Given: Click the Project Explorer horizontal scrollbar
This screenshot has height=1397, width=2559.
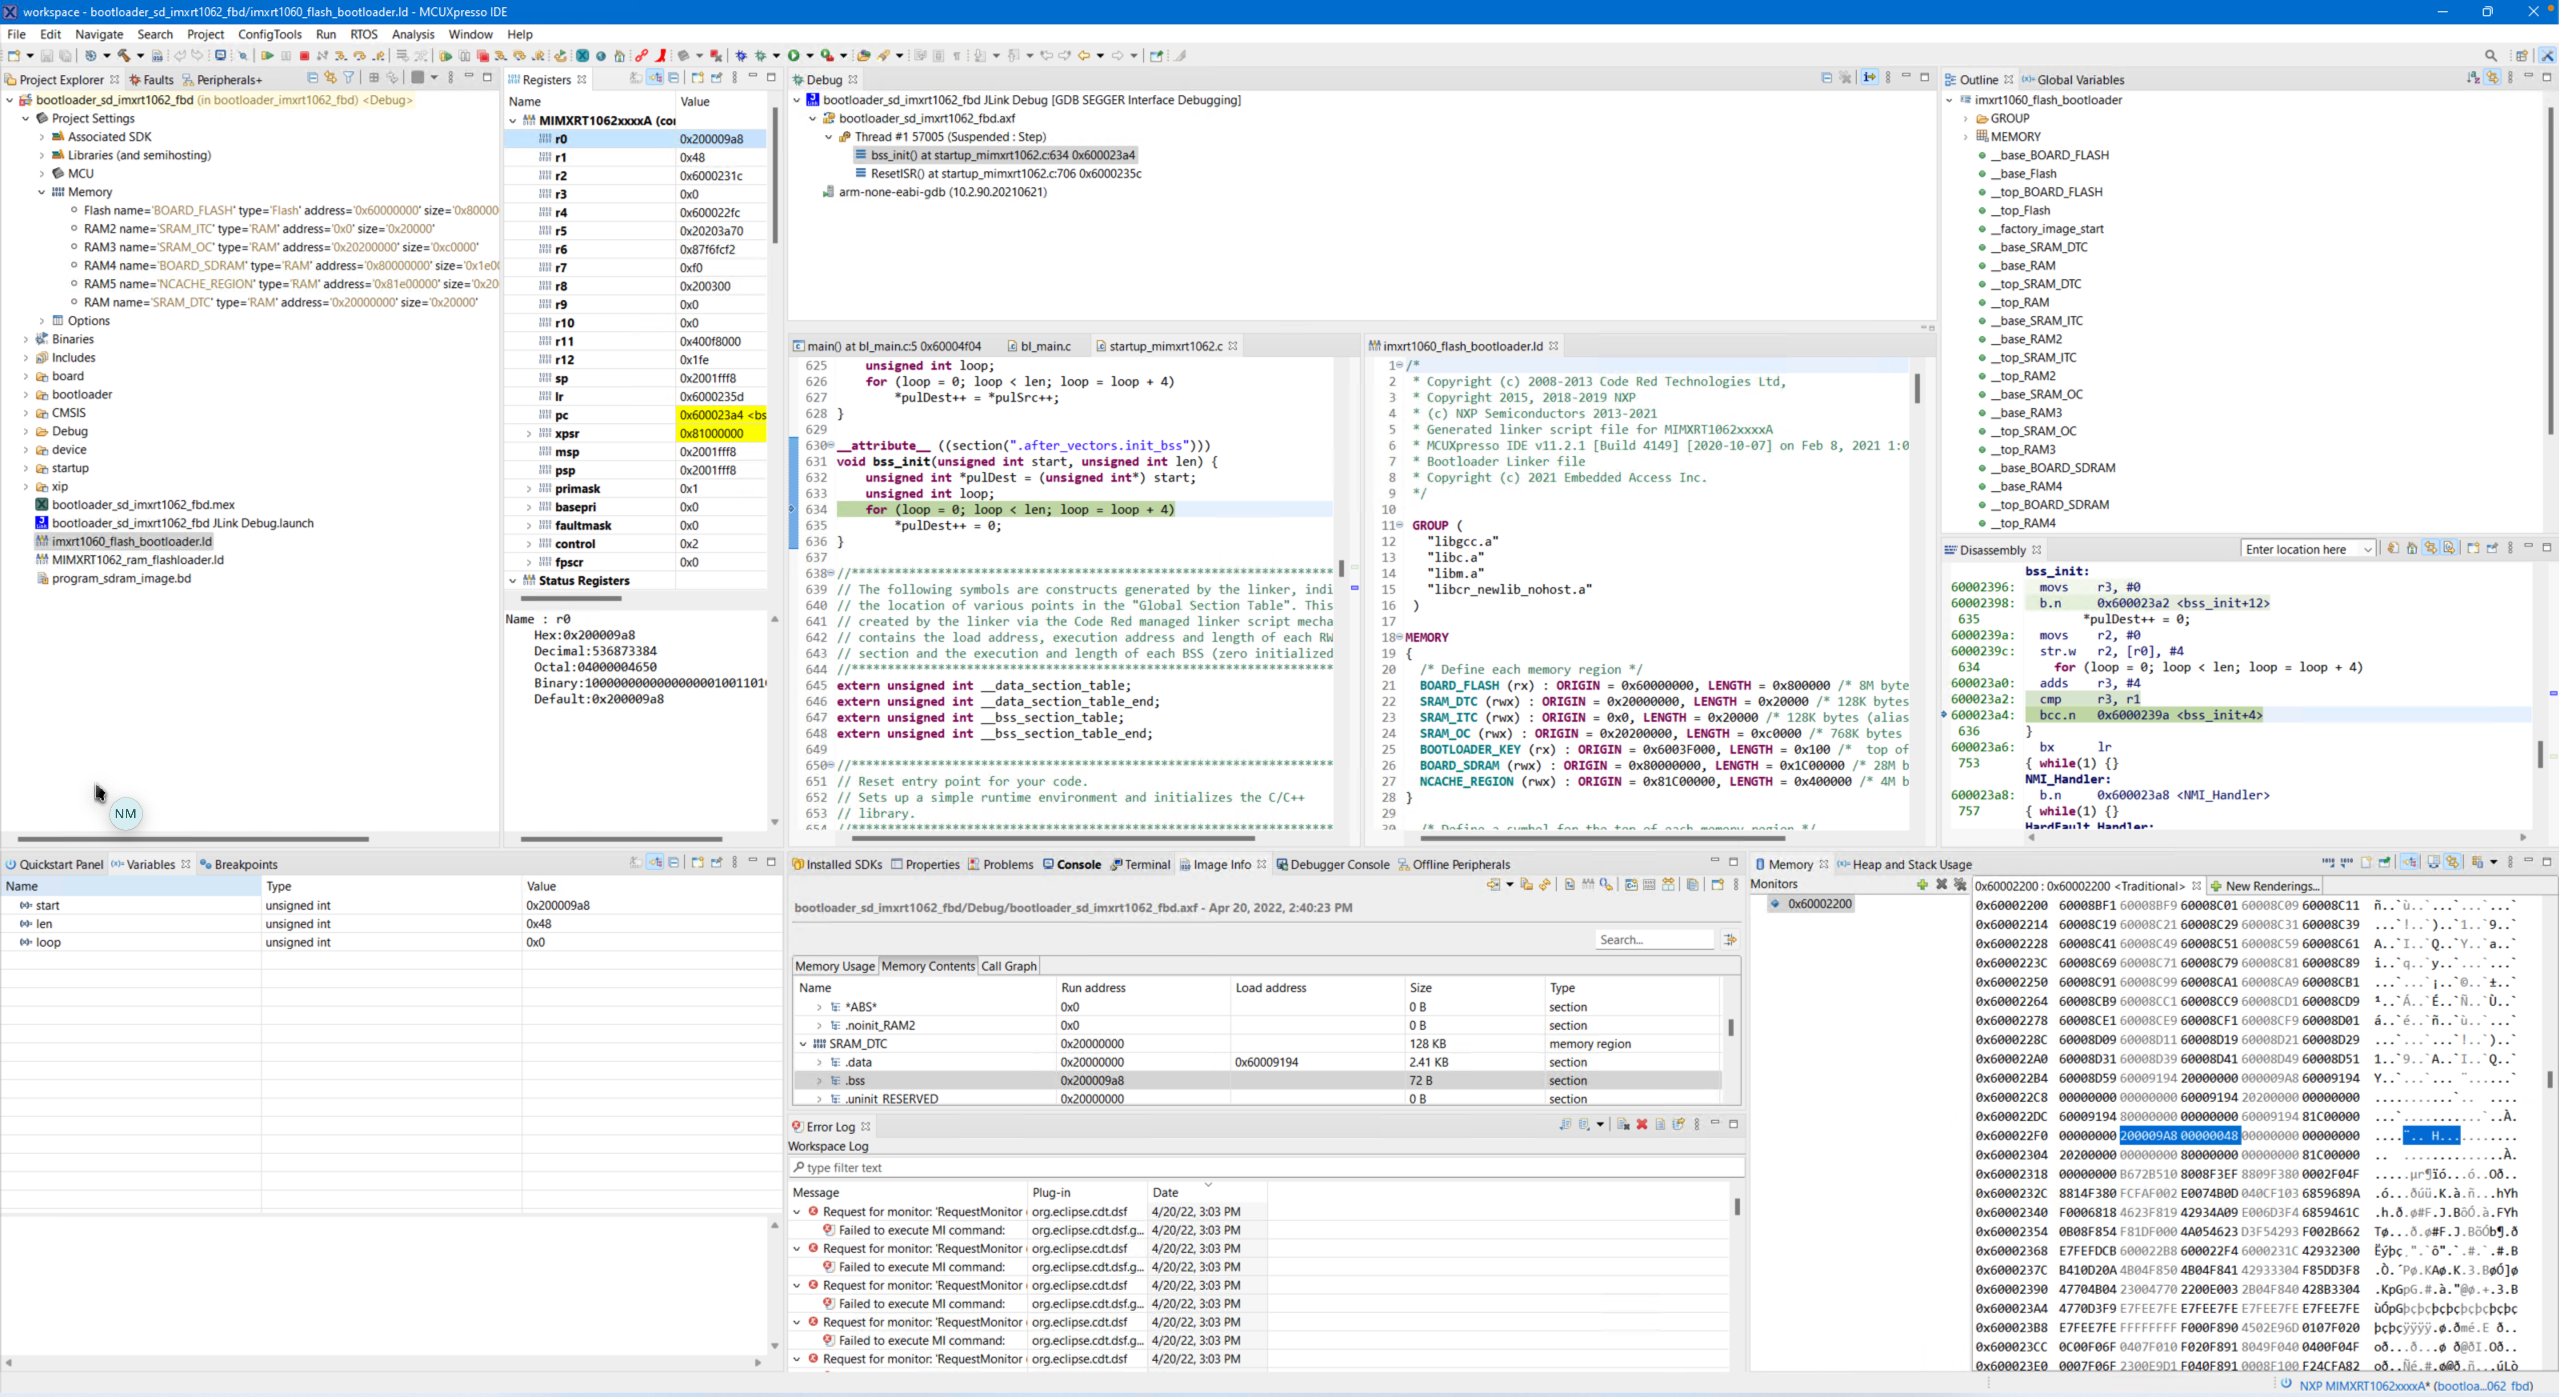Looking at the screenshot, I should [x=193, y=839].
